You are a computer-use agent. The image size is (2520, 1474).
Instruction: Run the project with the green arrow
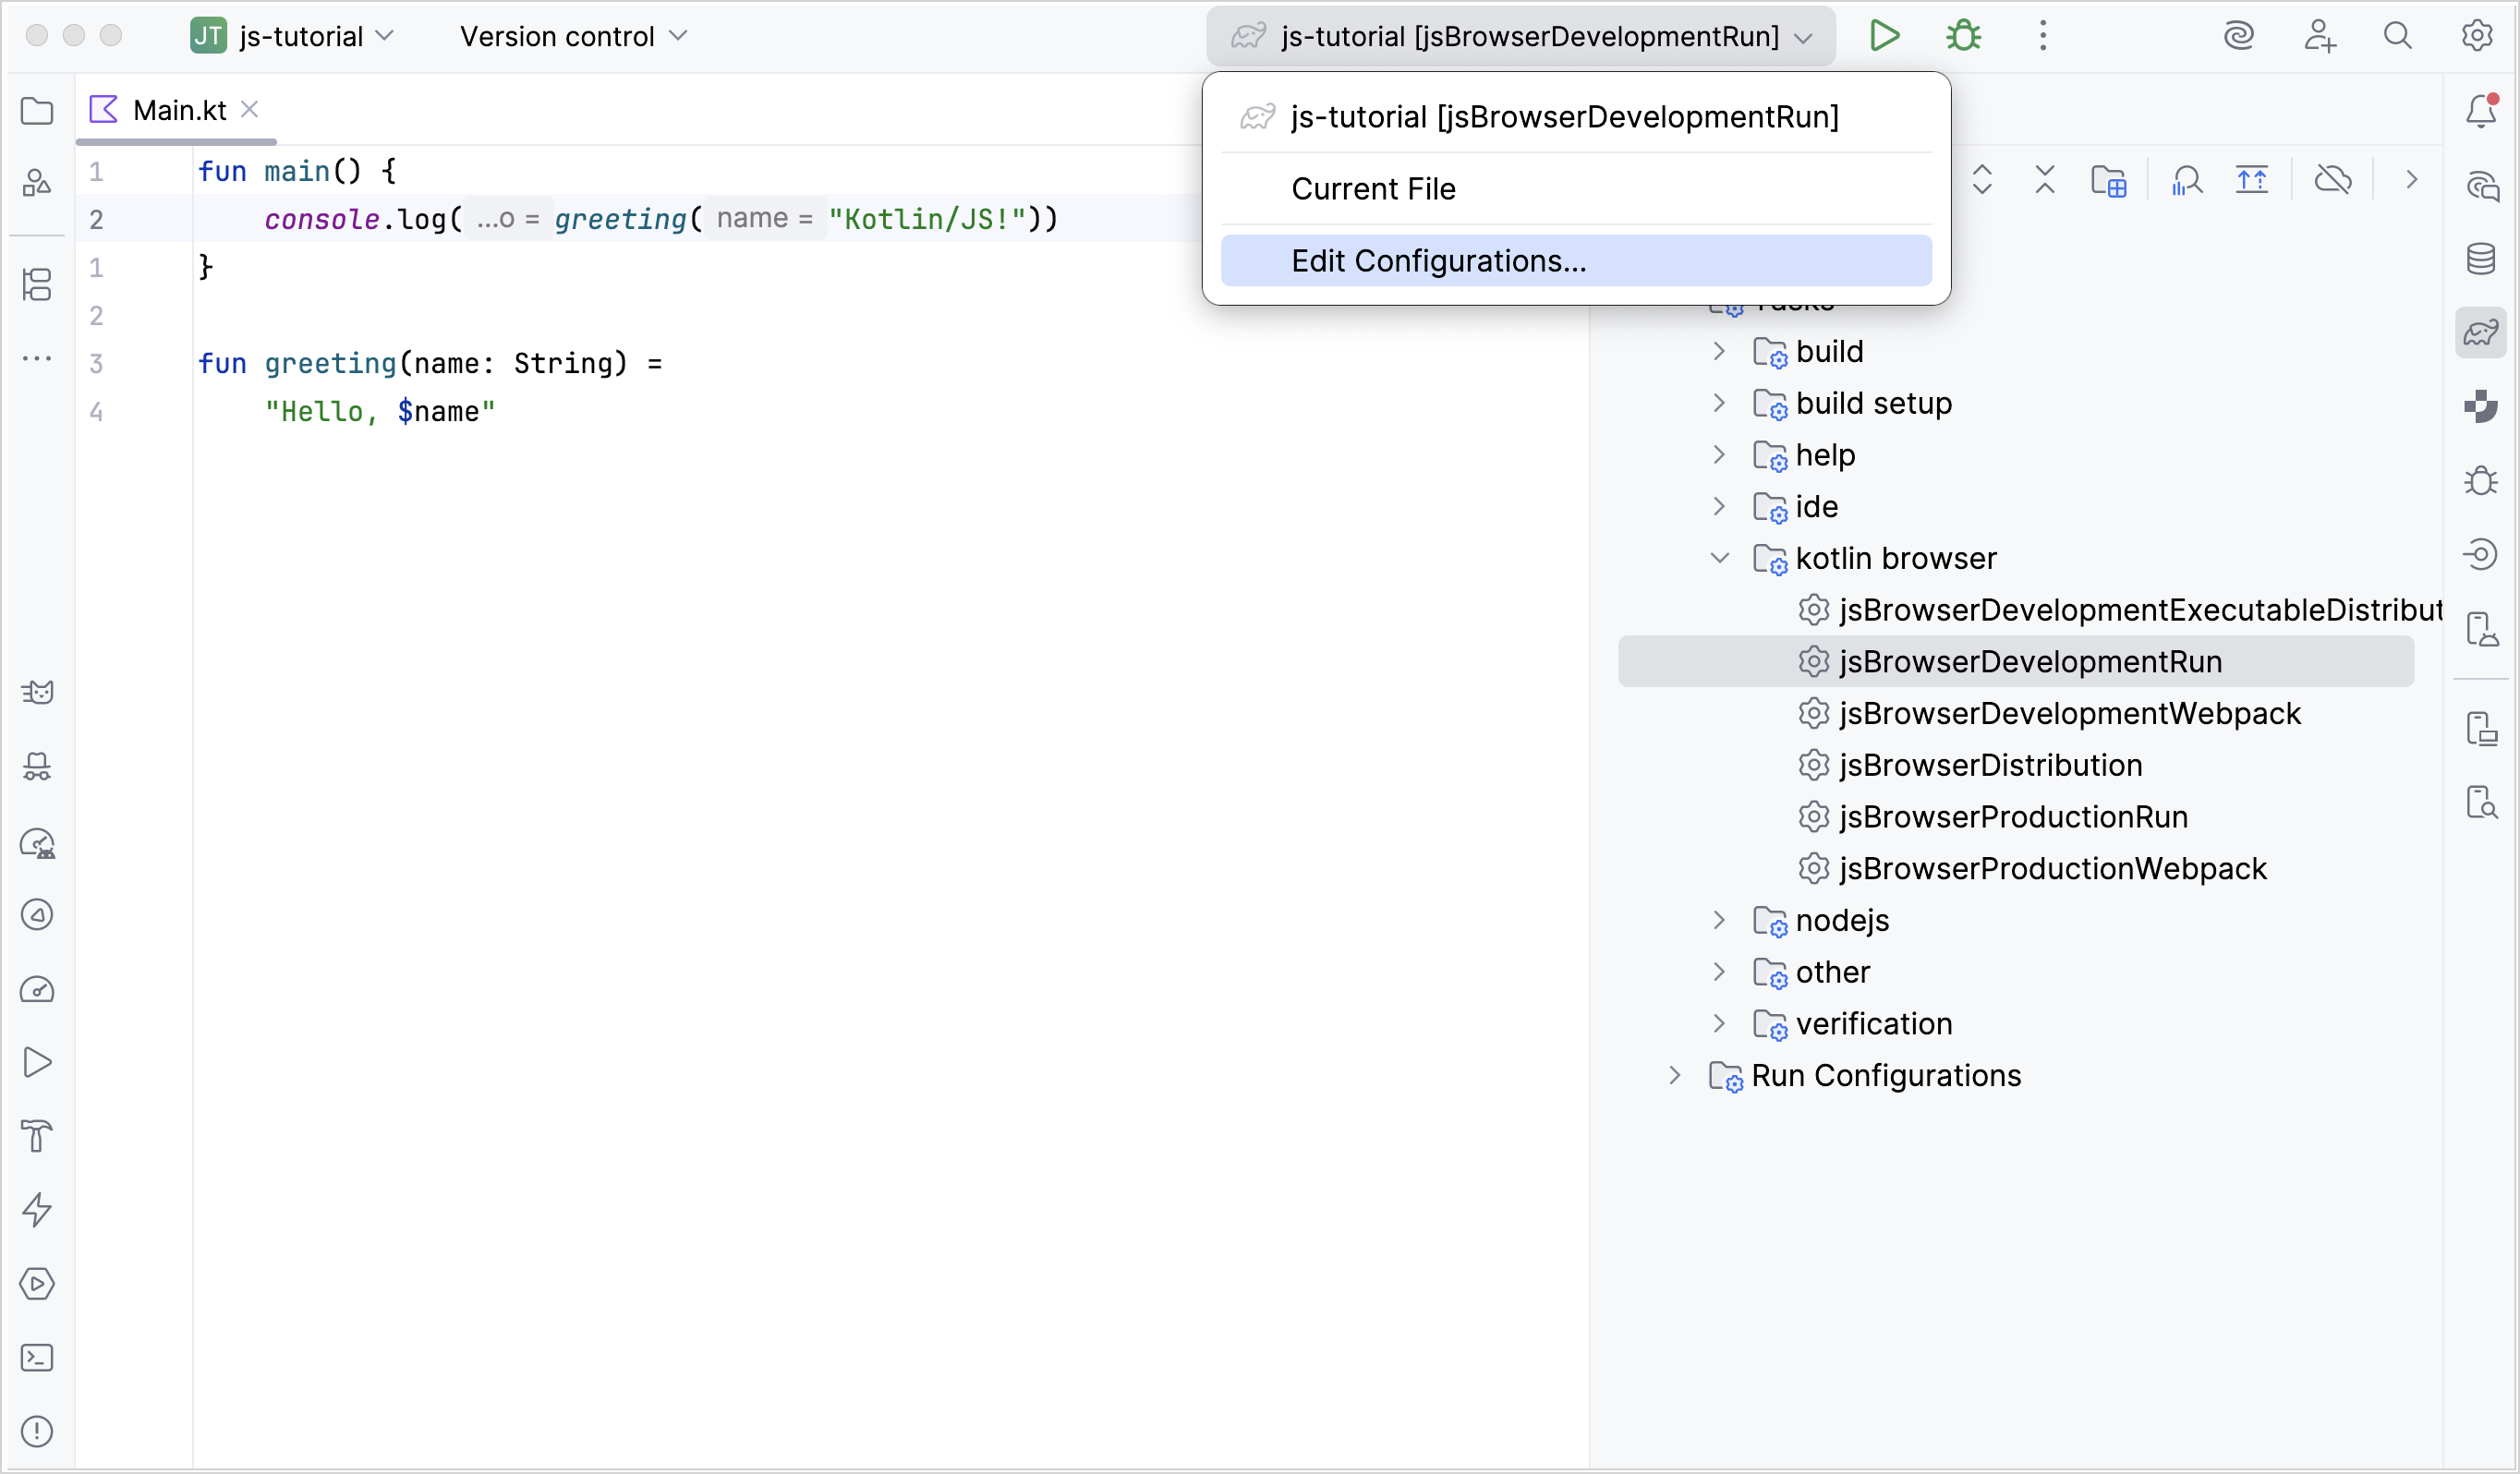click(x=1885, y=35)
